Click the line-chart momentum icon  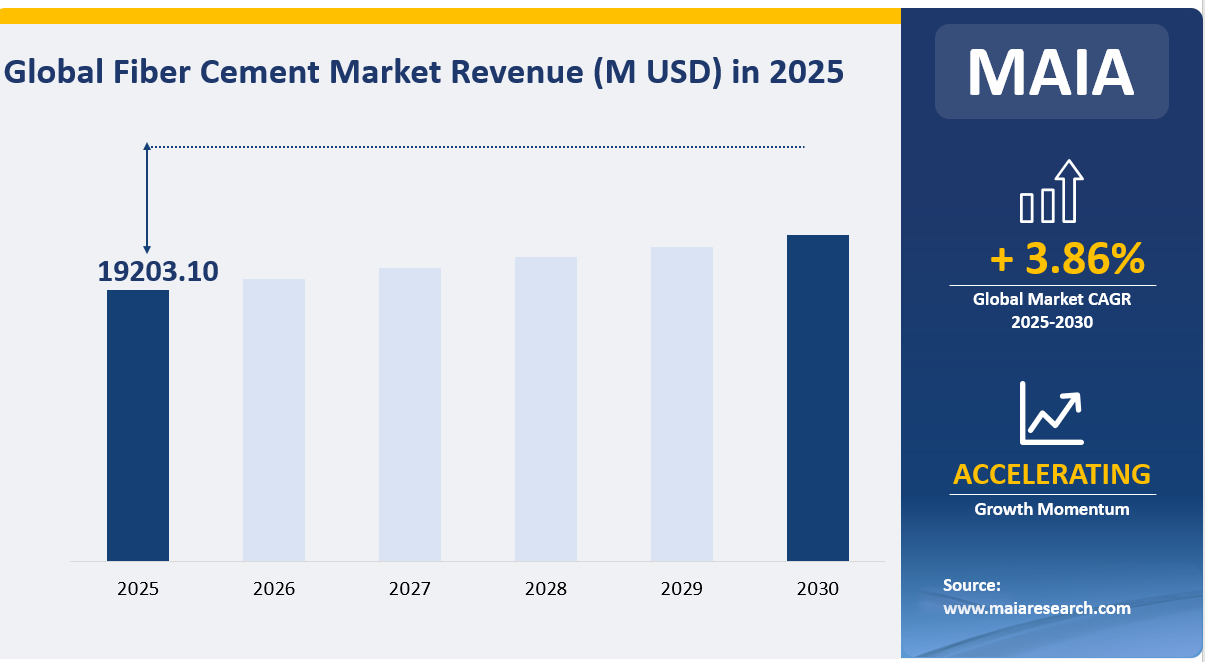1050,411
